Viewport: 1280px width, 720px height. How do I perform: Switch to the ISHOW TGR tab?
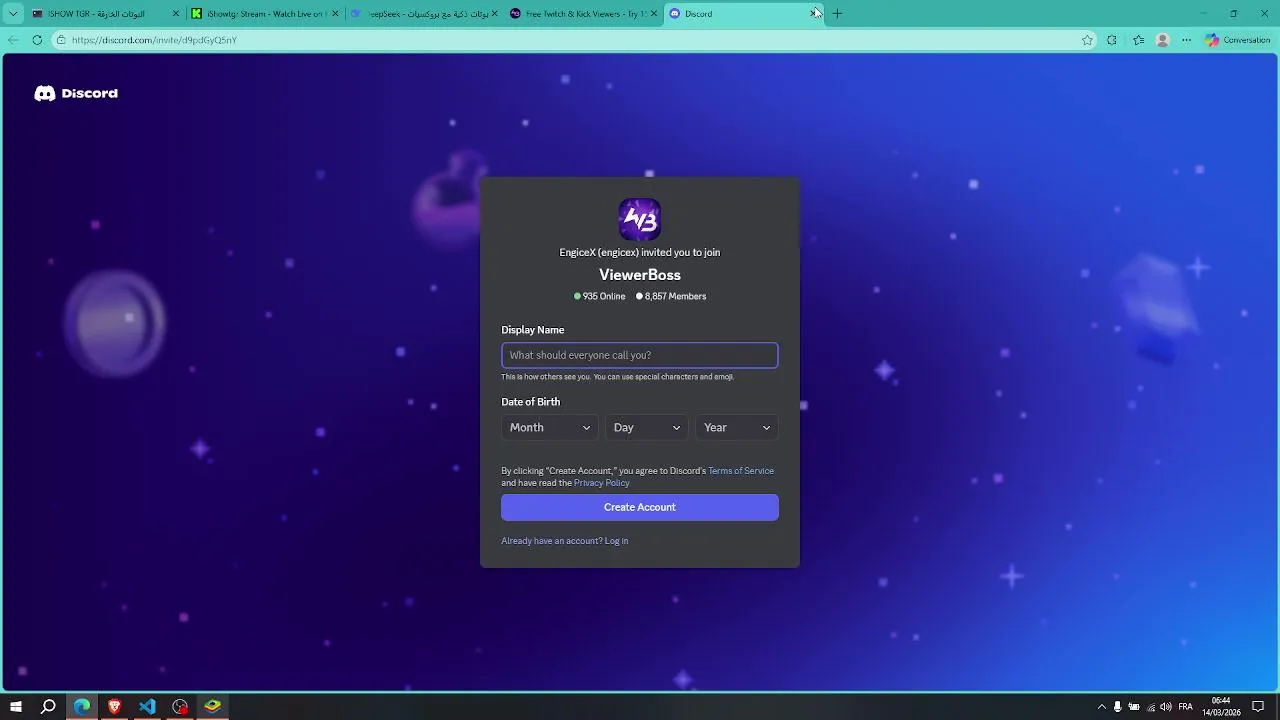pyautogui.click(x=105, y=14)
